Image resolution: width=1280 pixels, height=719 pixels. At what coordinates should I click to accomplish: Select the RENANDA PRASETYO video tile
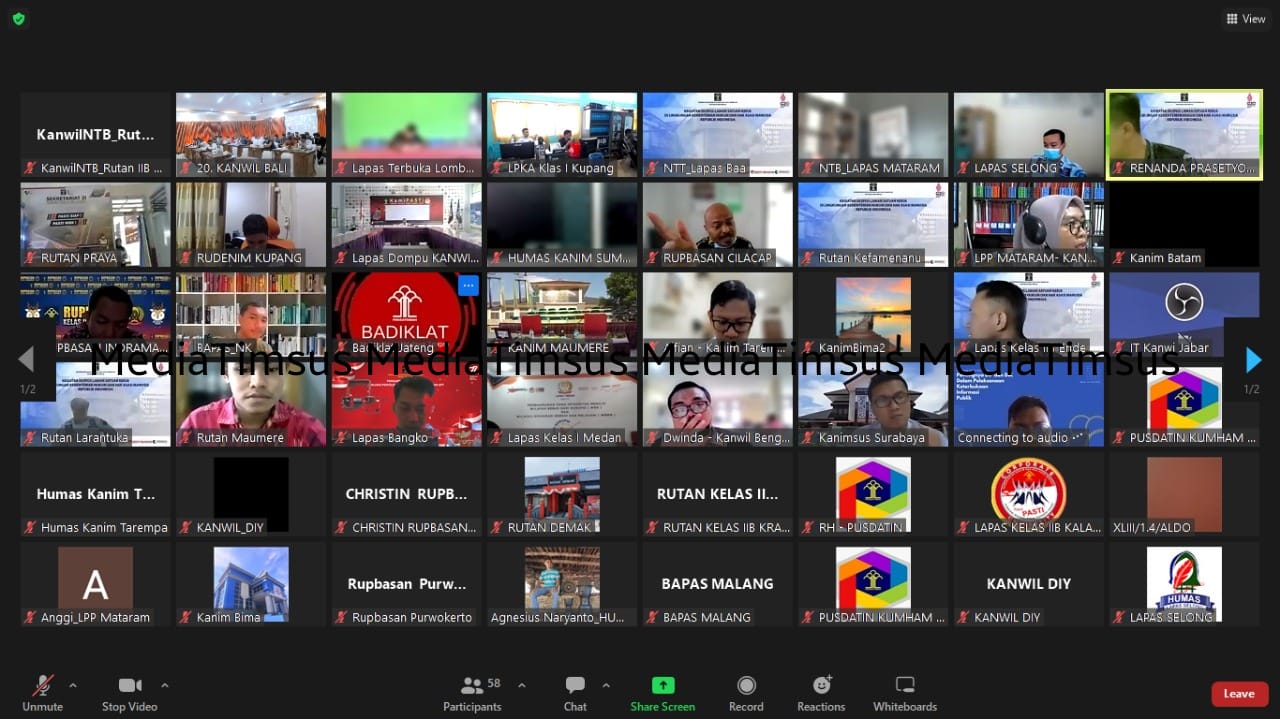pyautogui.click(x=1184, y=135)
